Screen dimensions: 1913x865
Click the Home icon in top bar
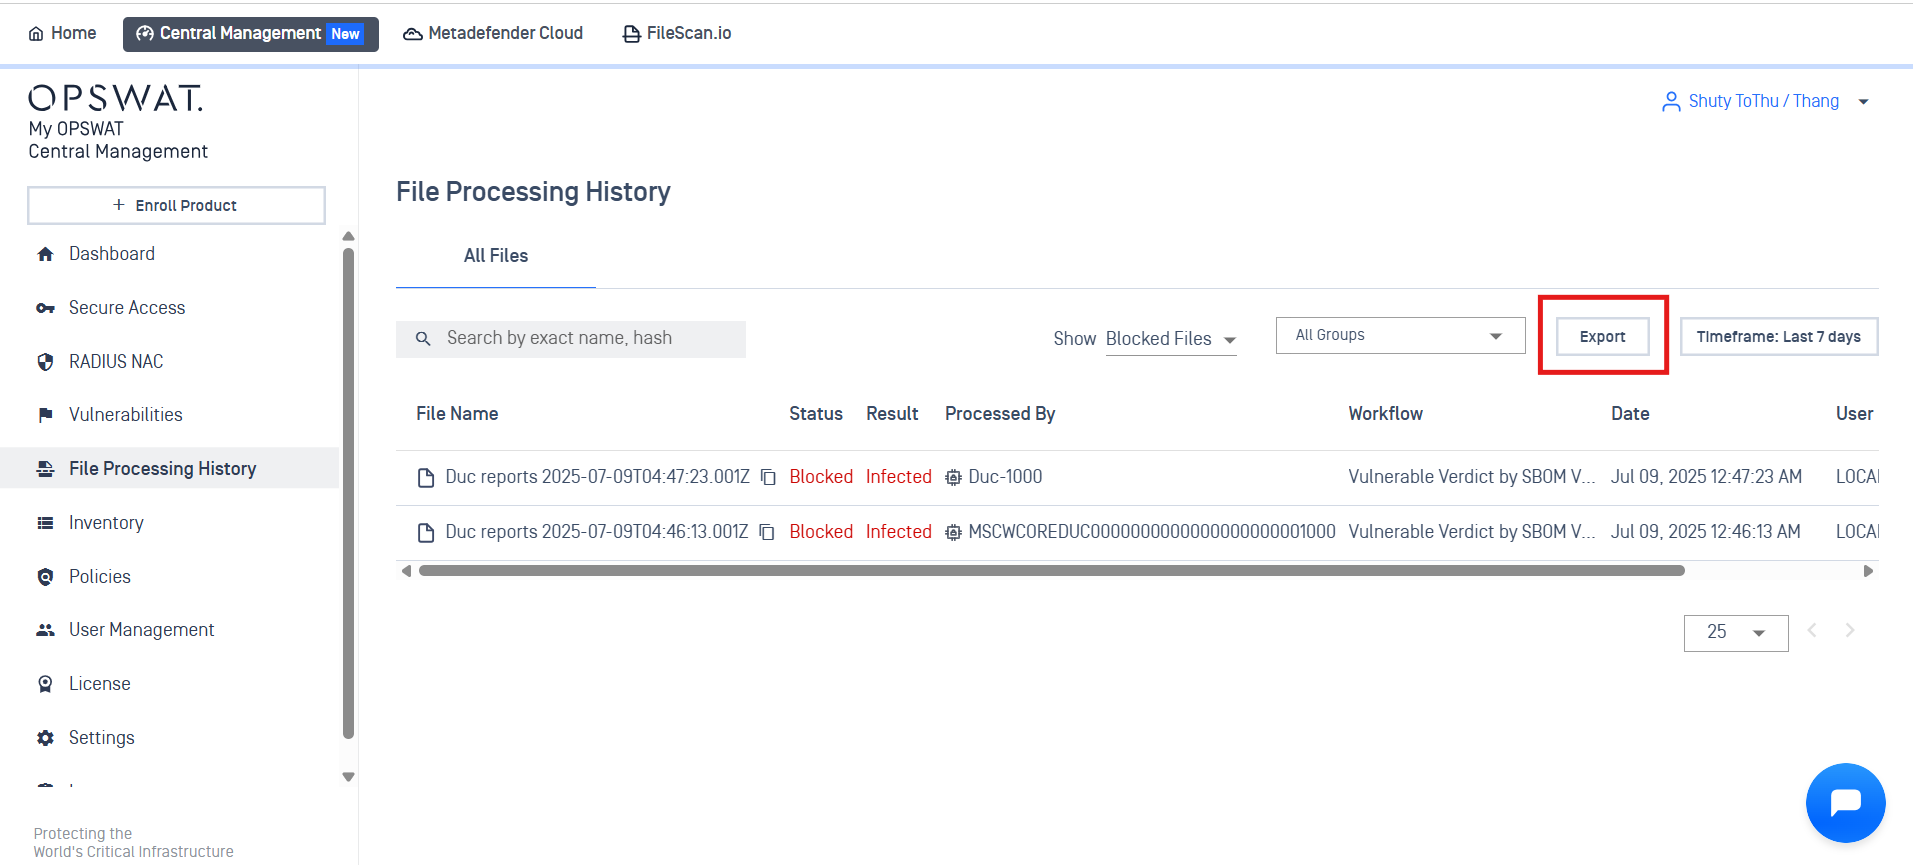coord(36,34)
